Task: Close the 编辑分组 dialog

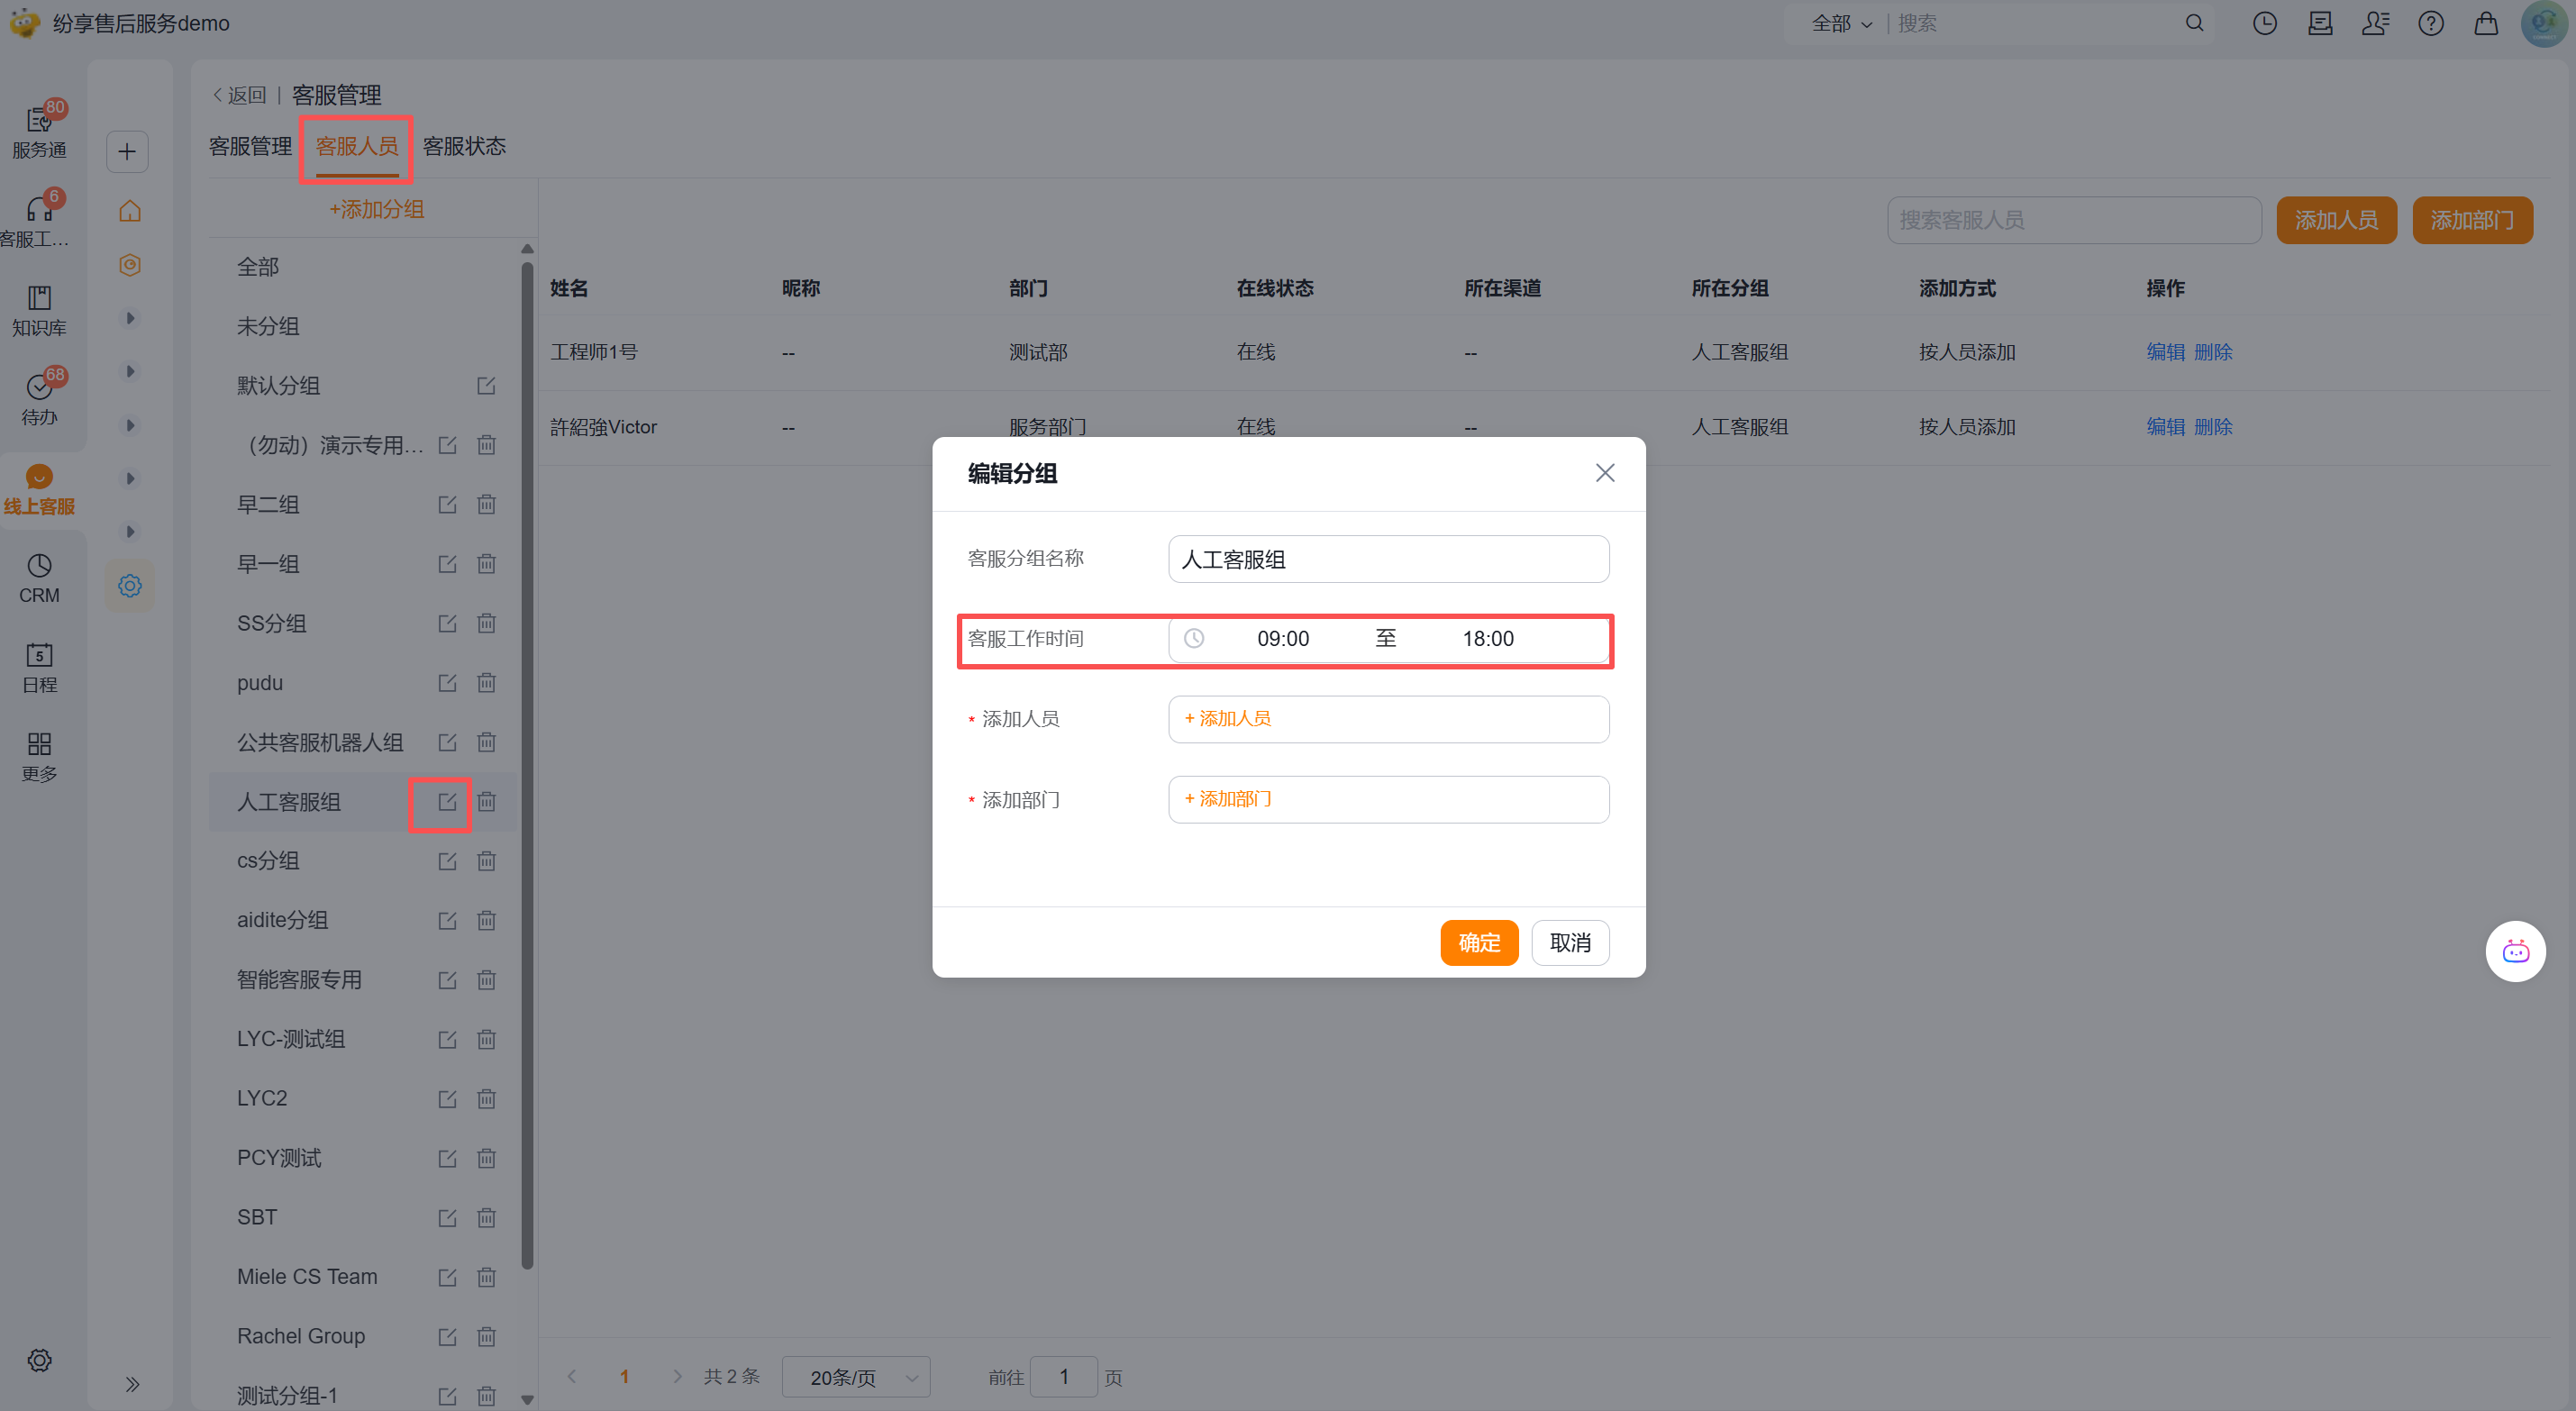Action: (1604, 473)
